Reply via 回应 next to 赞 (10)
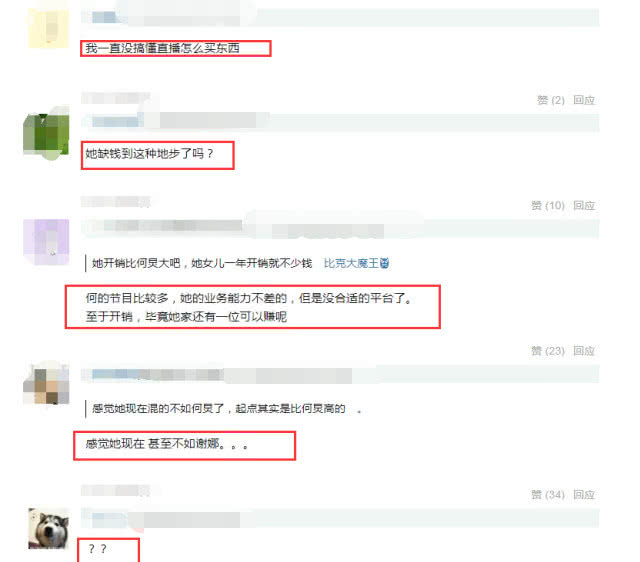The height and width of the screenshot is (562, 640). (584, 205)
